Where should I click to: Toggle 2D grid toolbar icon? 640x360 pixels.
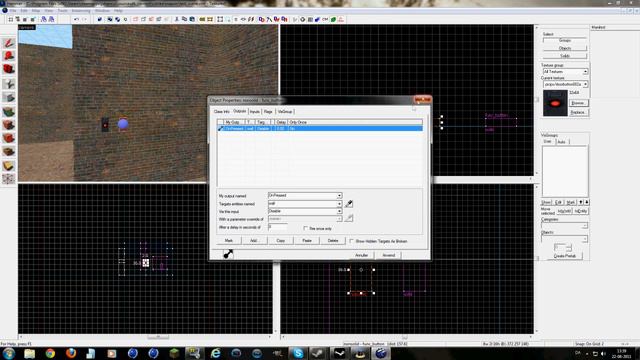11,19
